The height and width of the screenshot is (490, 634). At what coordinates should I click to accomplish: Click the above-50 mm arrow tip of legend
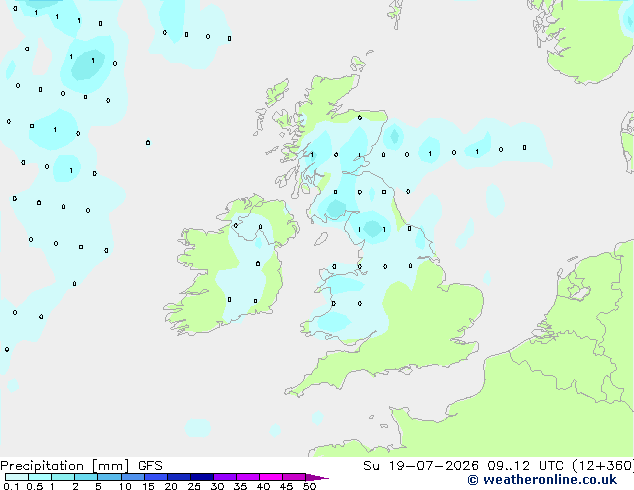[x=317, y=477]
